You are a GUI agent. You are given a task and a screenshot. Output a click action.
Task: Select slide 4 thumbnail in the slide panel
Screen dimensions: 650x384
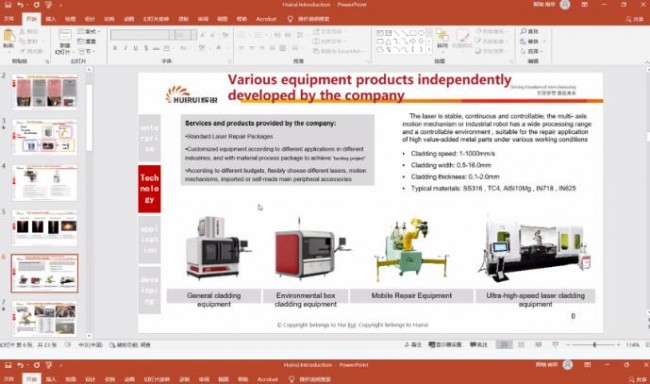(x=45, y=183)
